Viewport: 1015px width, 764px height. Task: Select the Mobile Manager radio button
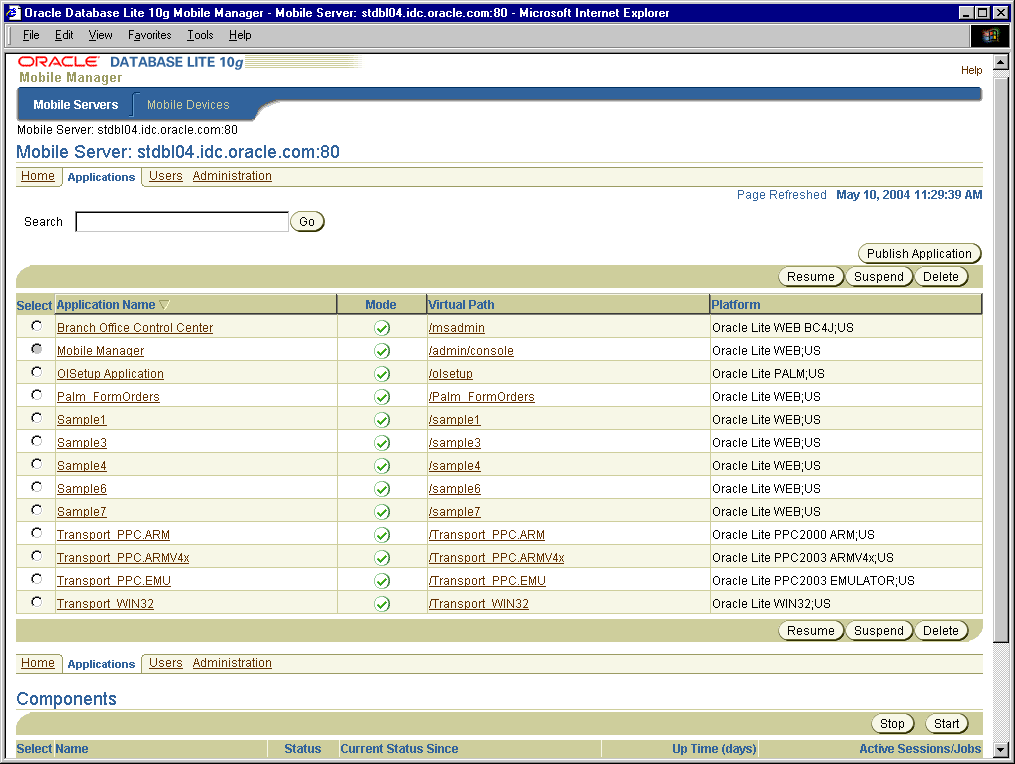(36, 349)
